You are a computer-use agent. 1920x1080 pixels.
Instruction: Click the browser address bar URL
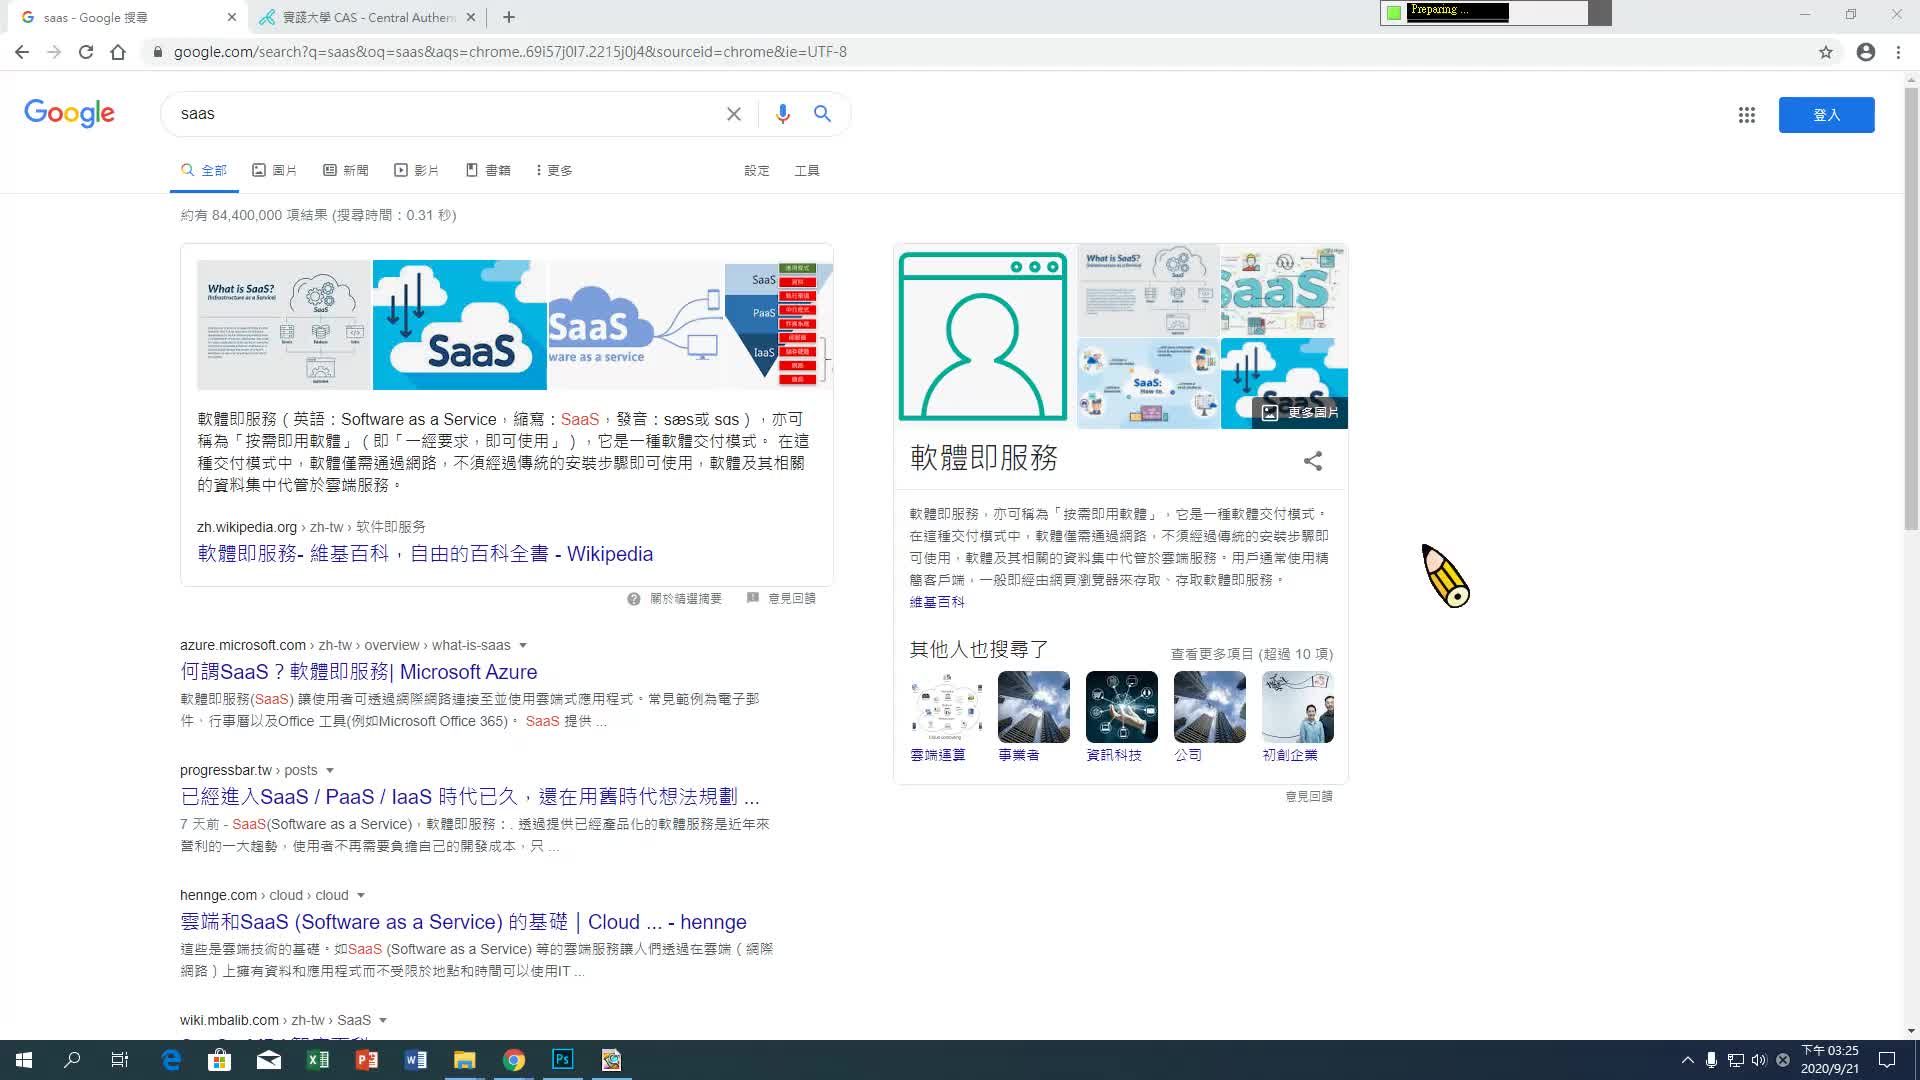click(510, 52)
